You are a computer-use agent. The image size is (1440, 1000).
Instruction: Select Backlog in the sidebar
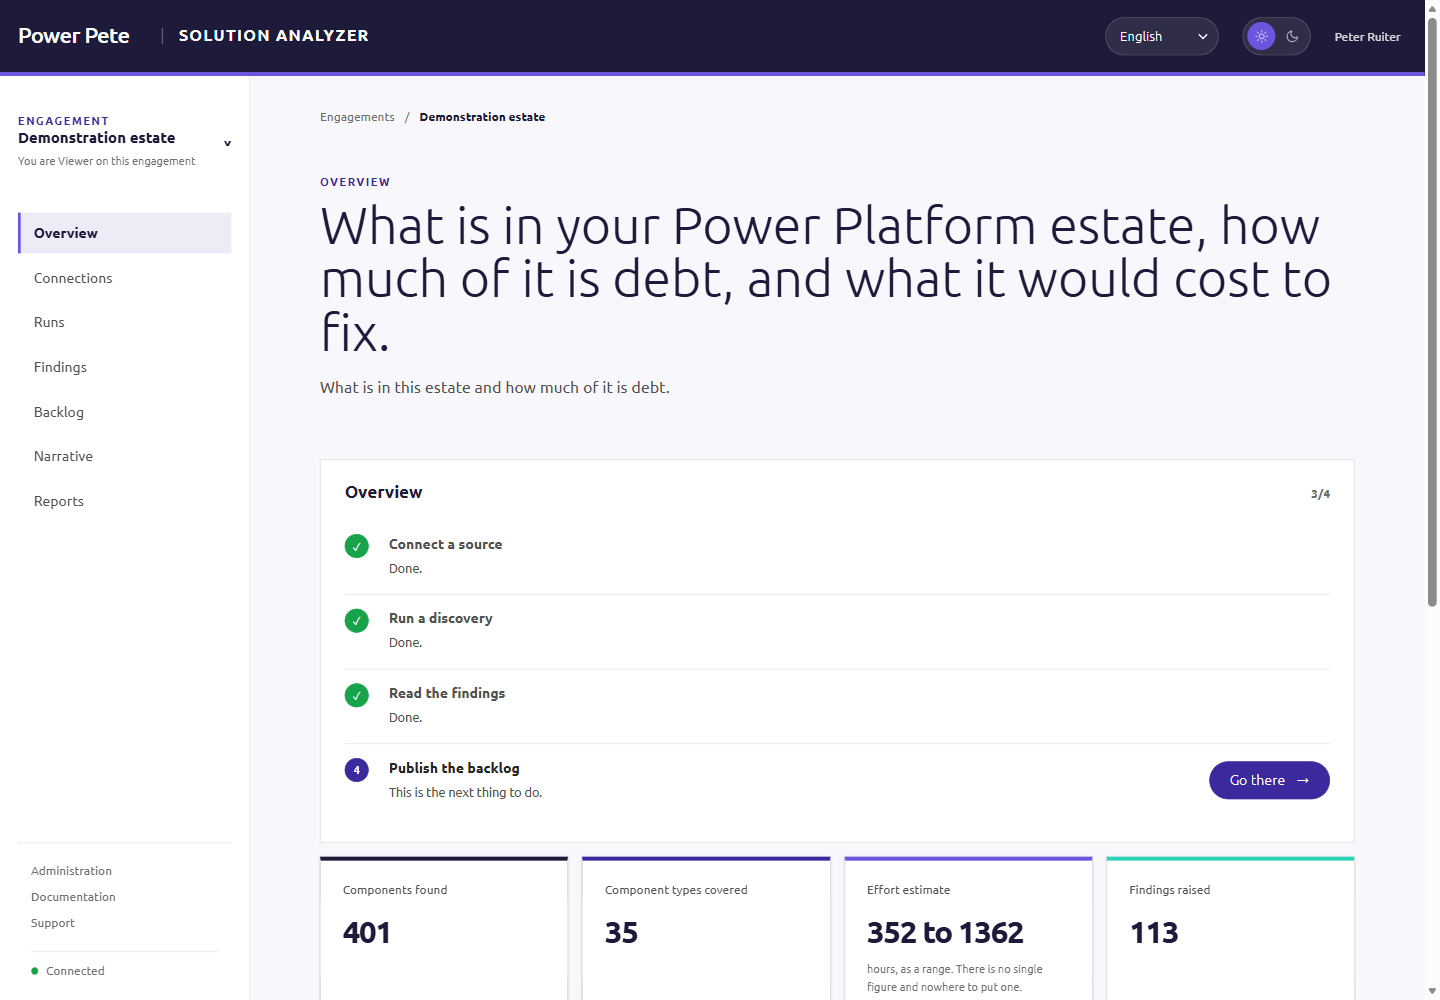tap(125, 412)
